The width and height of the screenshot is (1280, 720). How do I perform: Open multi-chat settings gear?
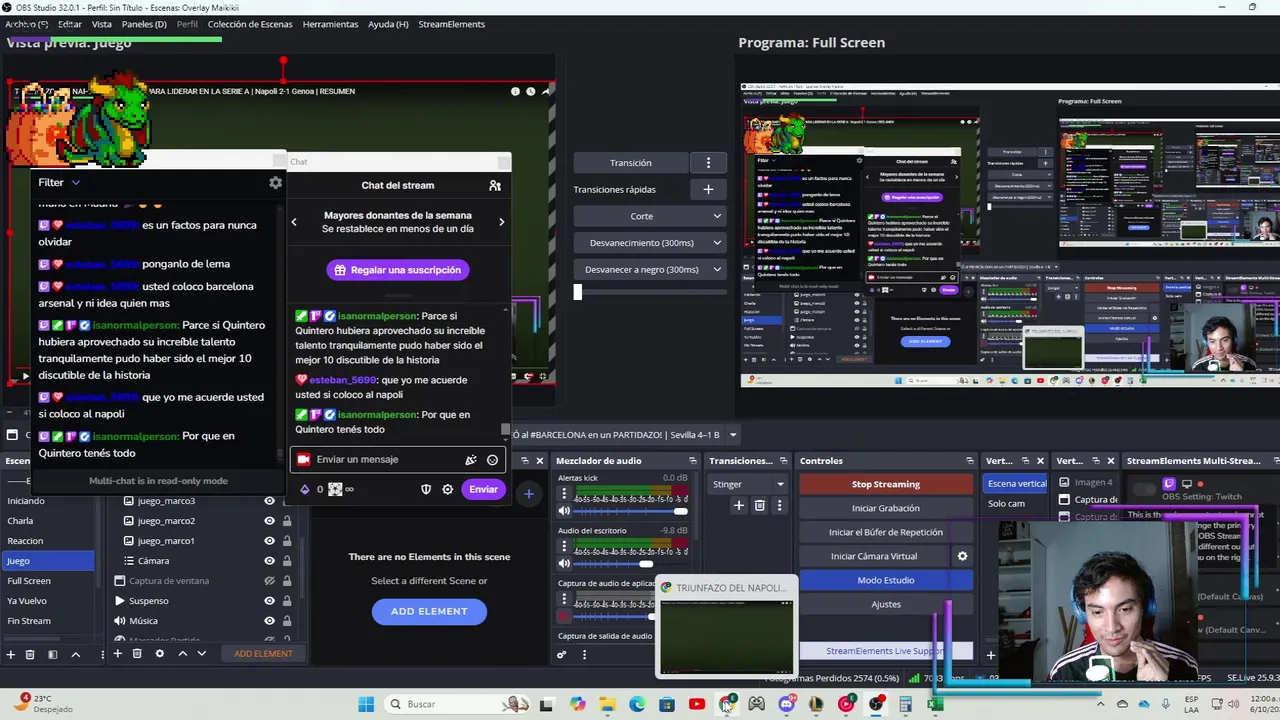[x=275, y=183]
